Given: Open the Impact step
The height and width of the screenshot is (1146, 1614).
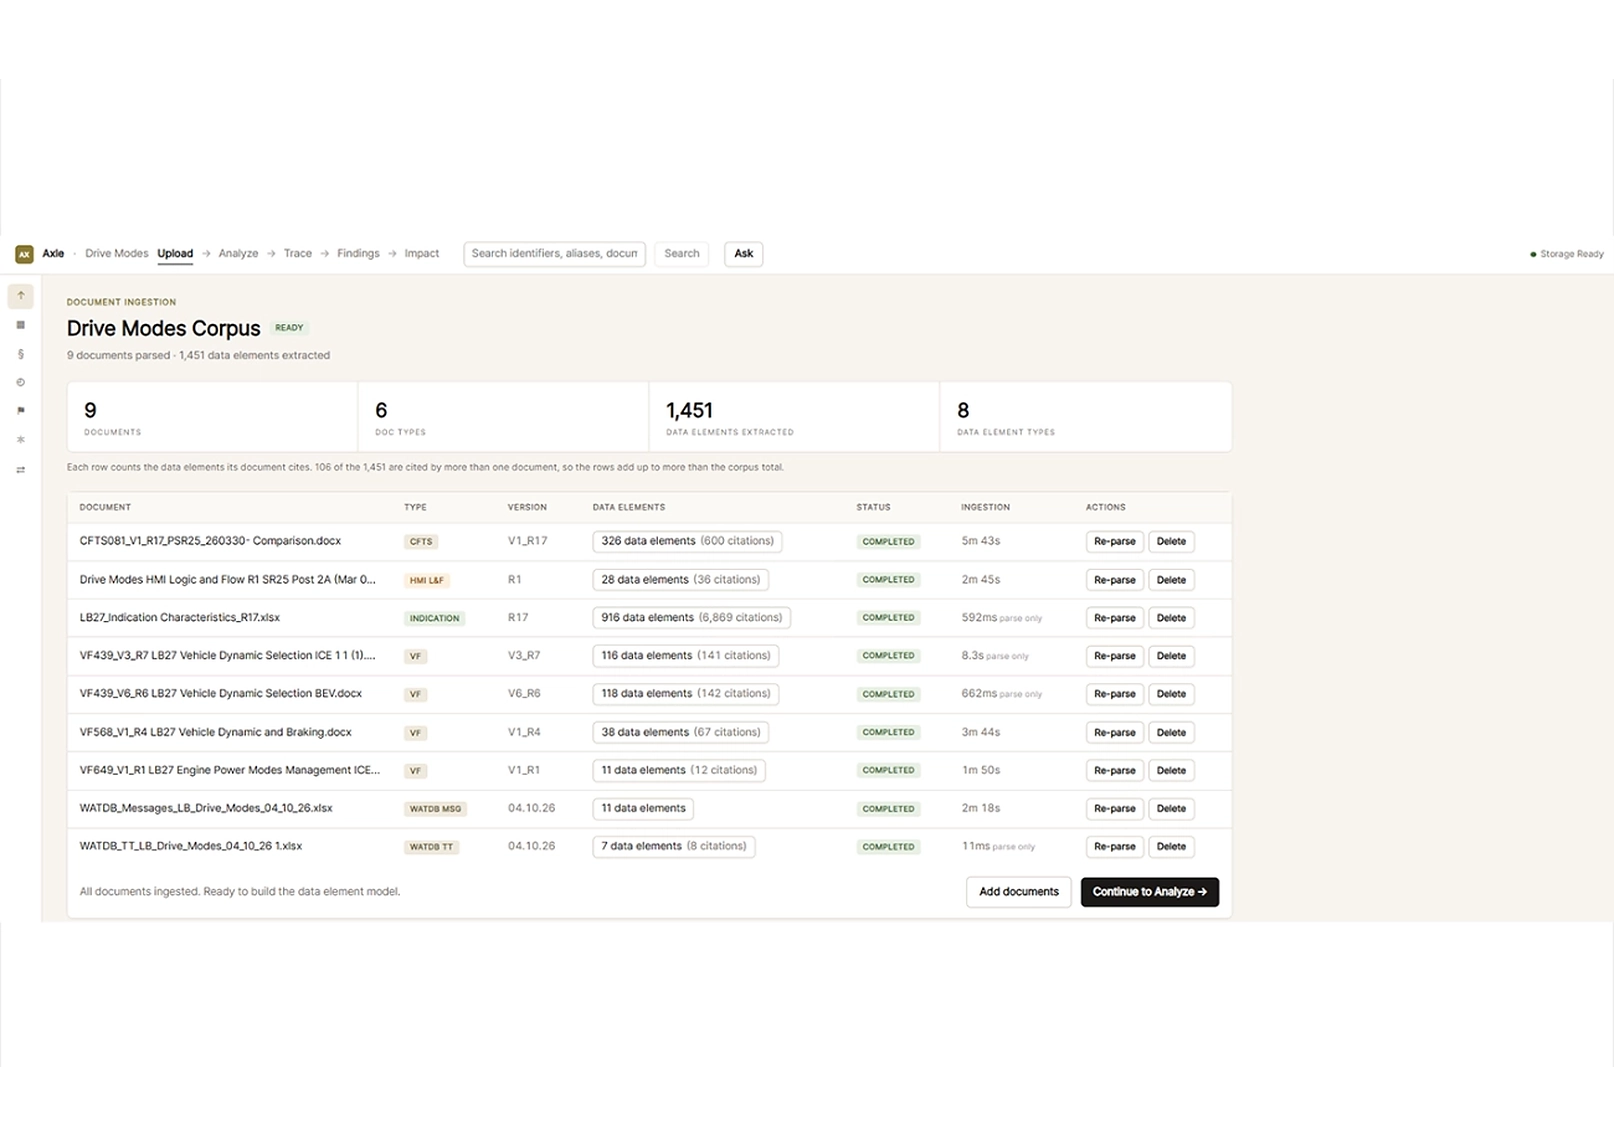Looking at the screenshot, I should point(422,254).
